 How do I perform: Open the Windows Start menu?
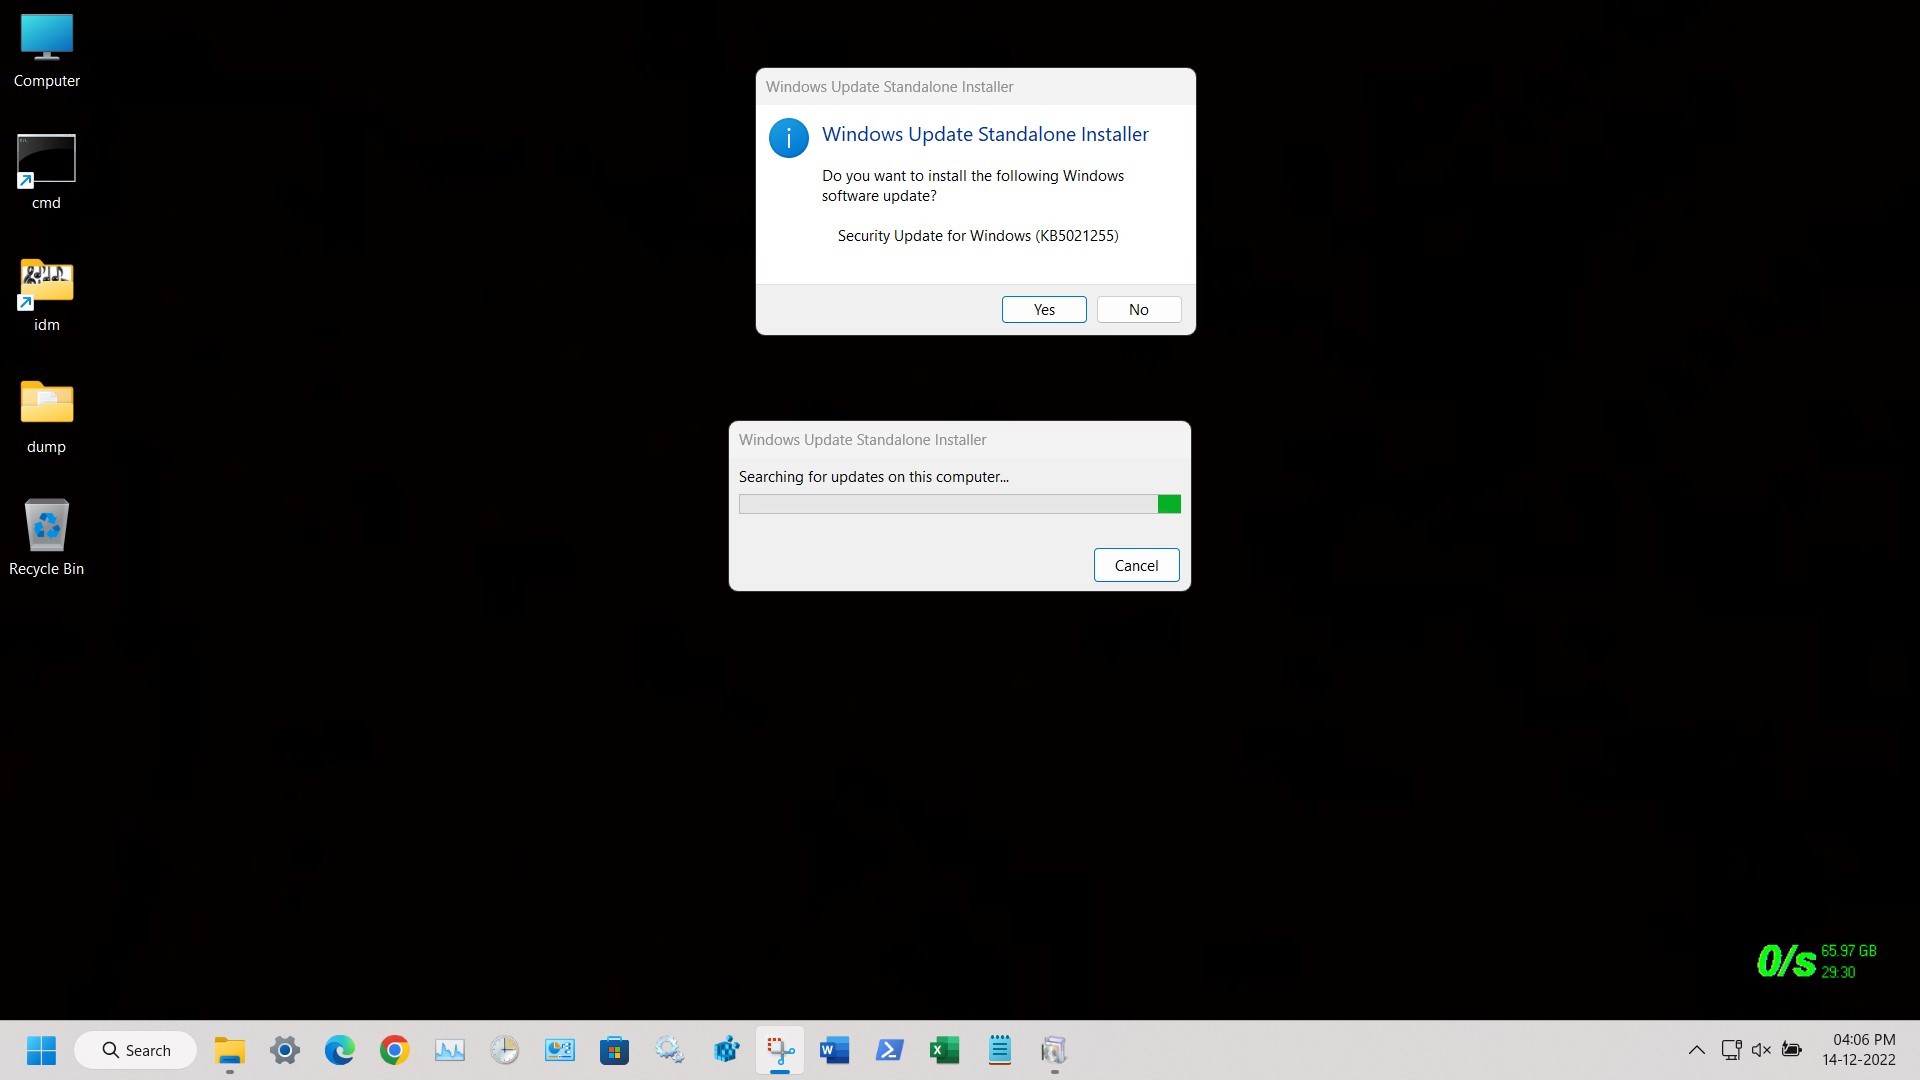point(41,1050)
